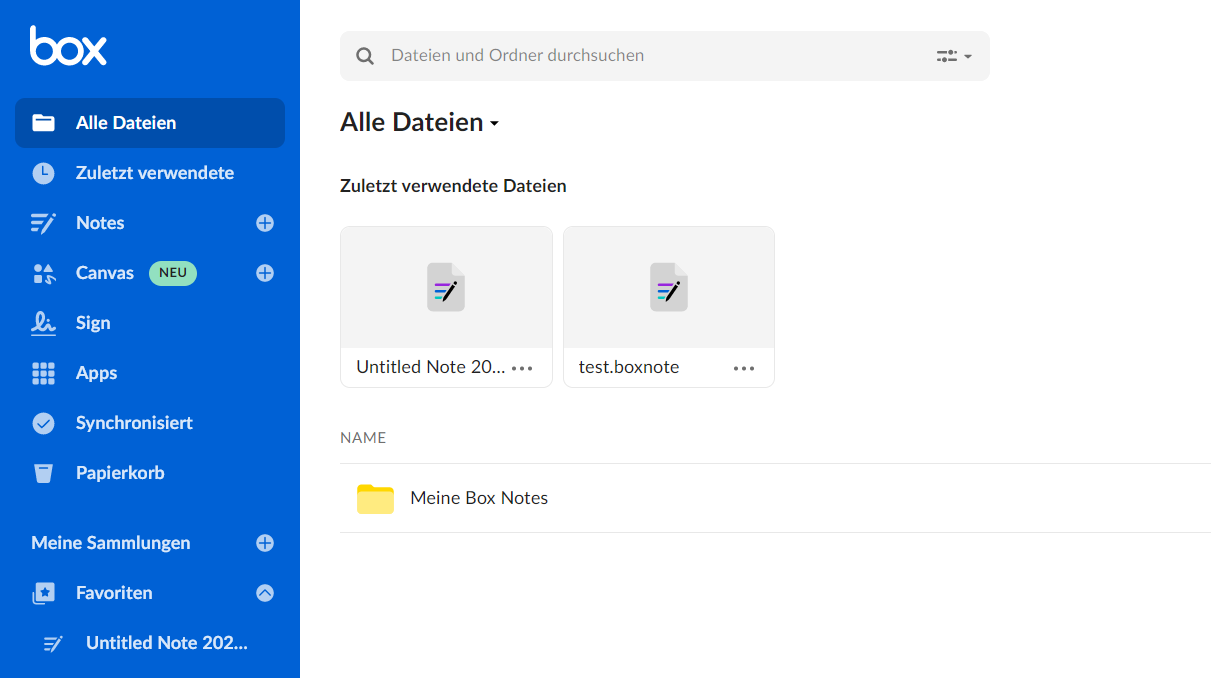Click the Sign signature icon in sidebar

coord(43,323)
